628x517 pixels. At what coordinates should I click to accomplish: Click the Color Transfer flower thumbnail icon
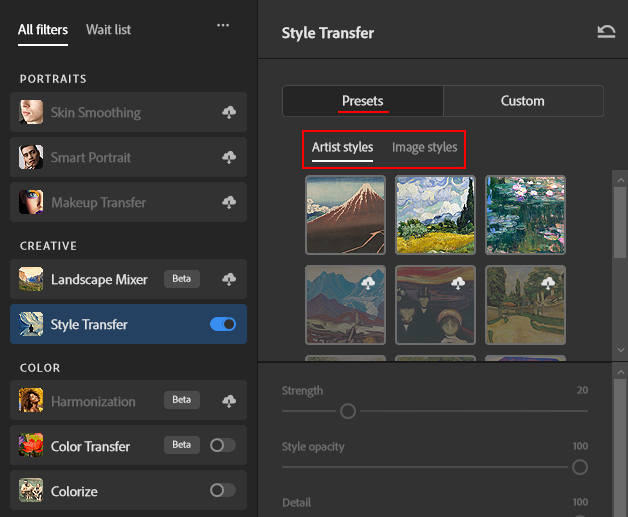31,445
